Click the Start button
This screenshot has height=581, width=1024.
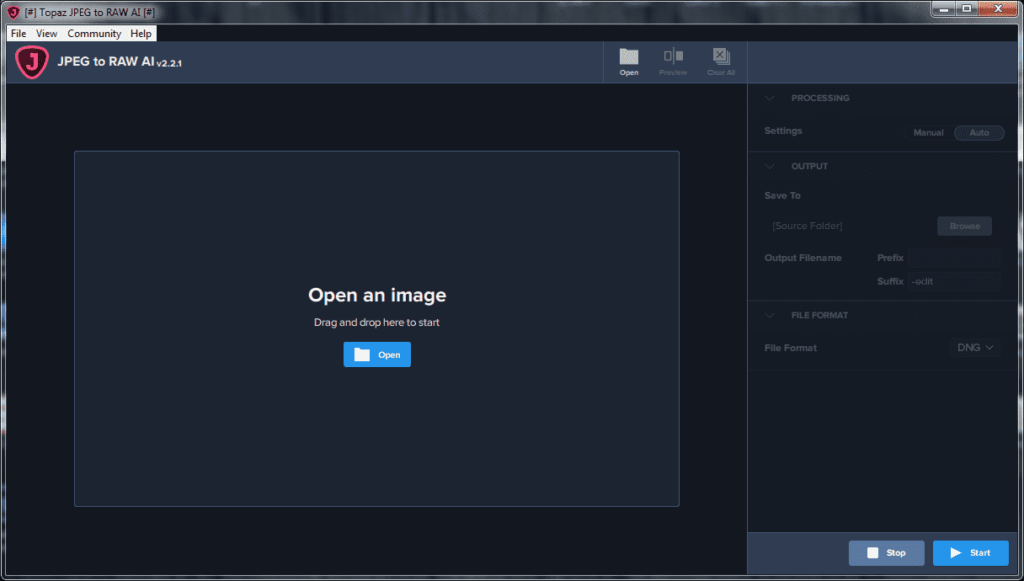point(970,553)
